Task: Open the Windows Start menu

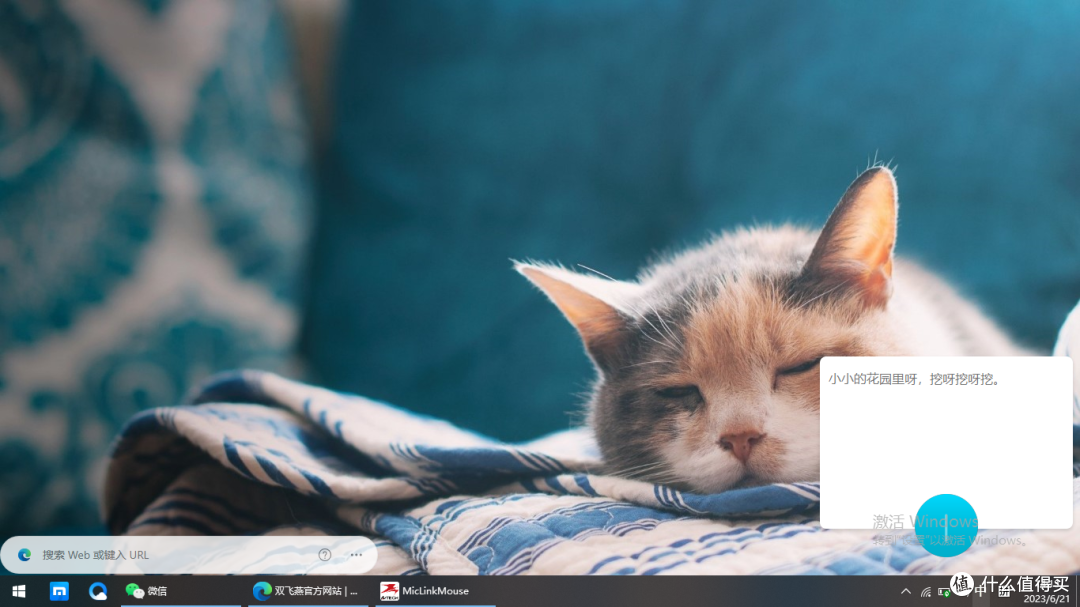Action: click(19, 591)
